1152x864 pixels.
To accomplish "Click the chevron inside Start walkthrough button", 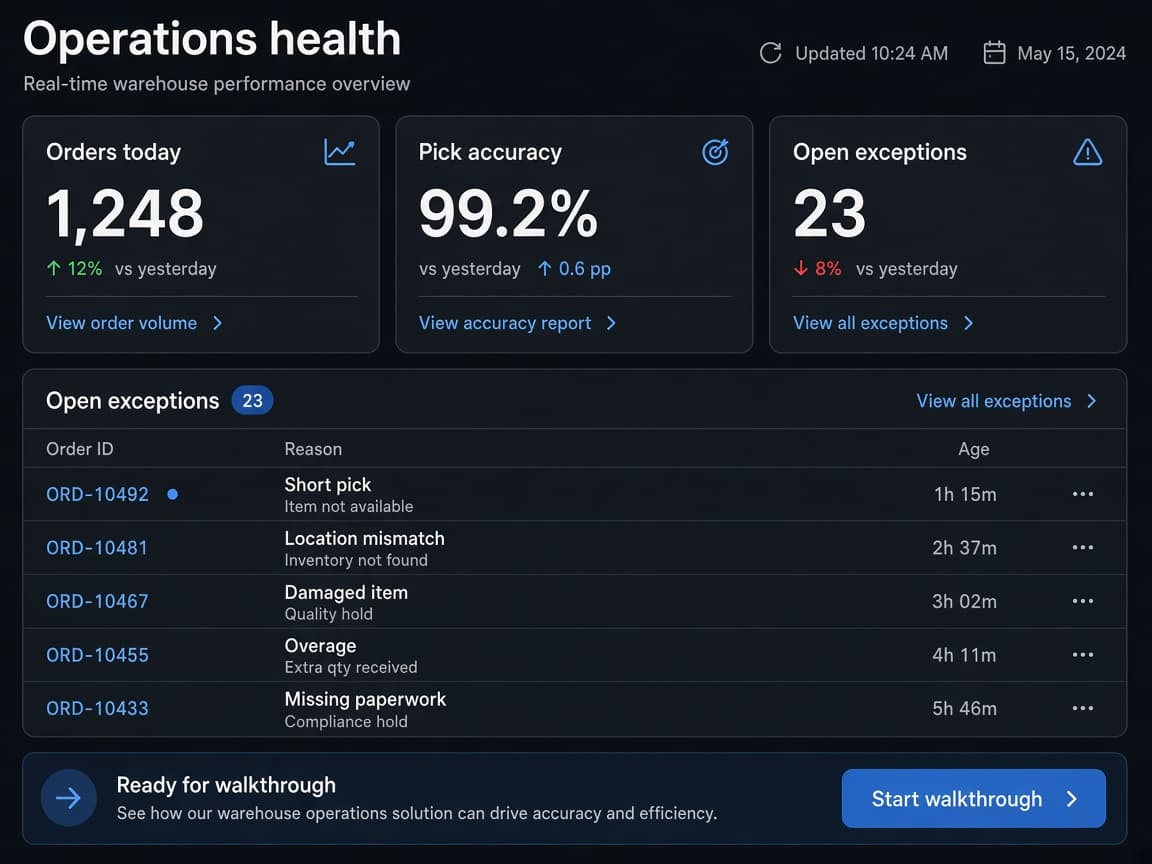I will [1072, 799].
